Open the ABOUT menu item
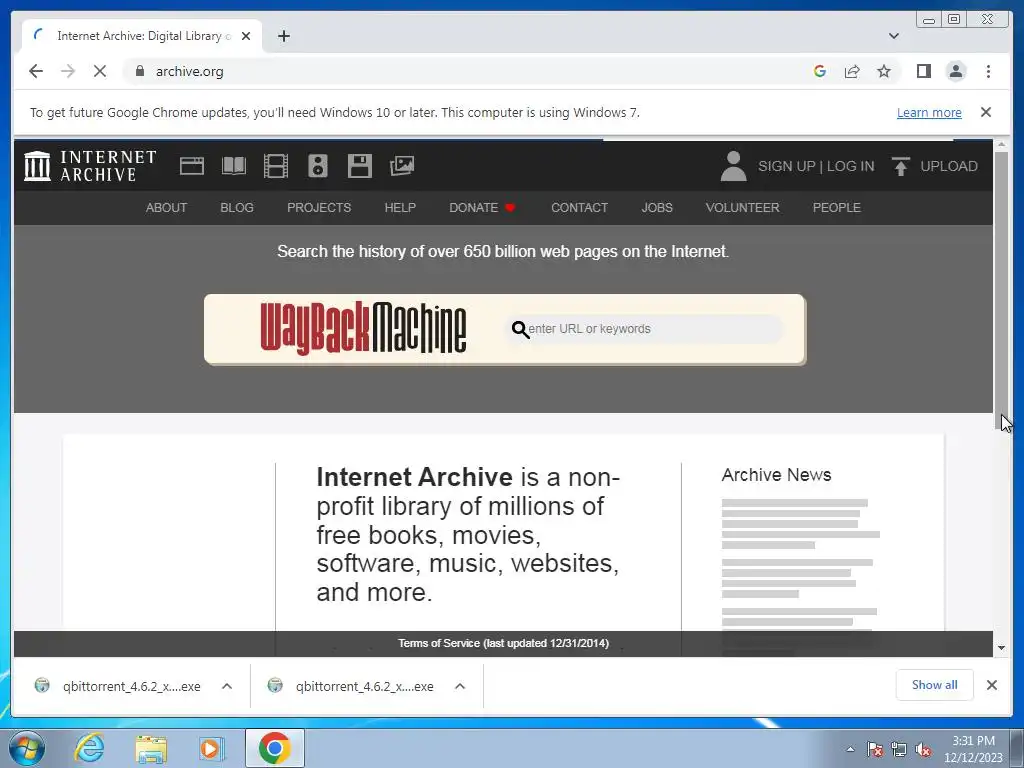The height and width of the screenshot is (768, 1024). coord(167,208)
